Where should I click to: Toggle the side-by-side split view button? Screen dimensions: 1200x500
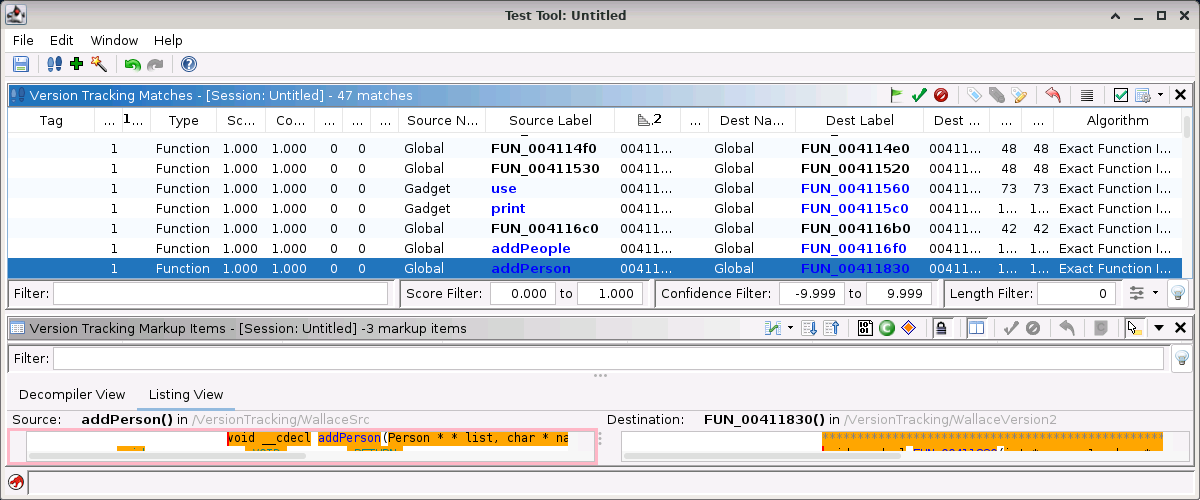coord(977,327)
